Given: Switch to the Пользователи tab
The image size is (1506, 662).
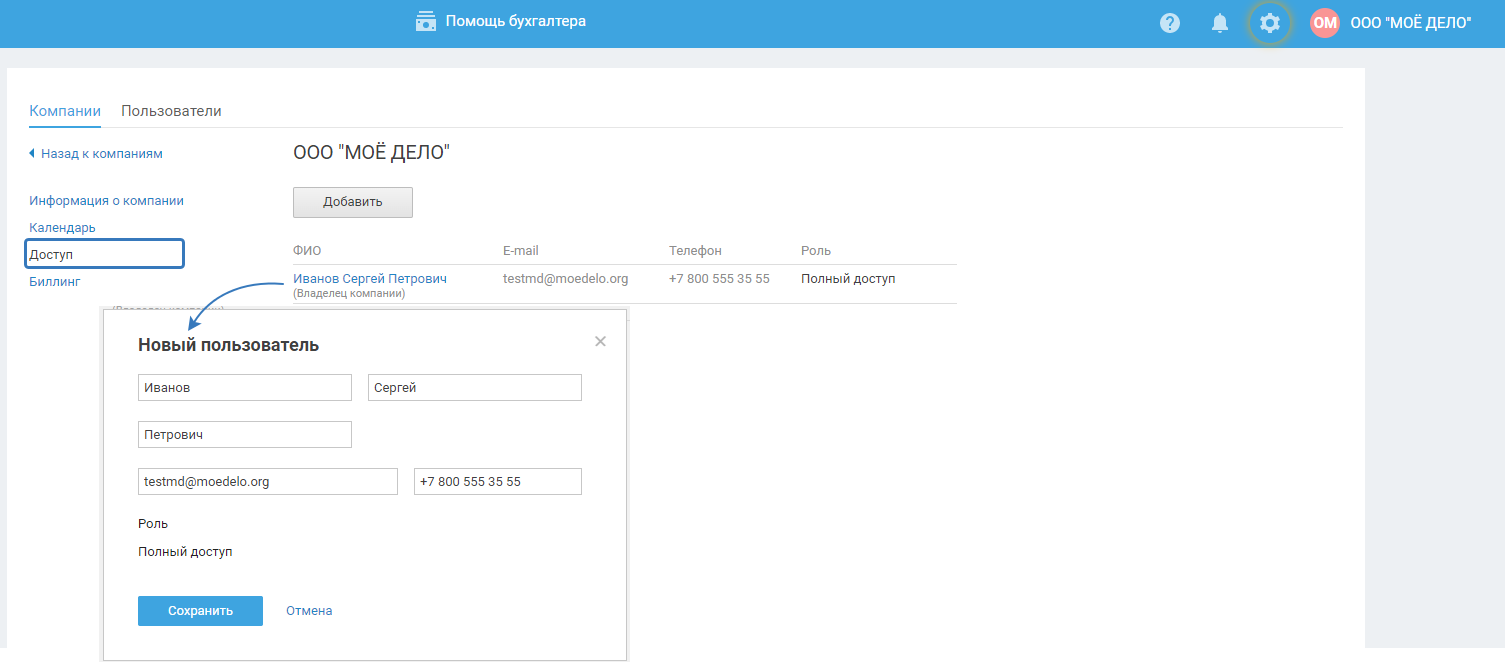Looking at the screenshot, I should [x=171, y=111].
